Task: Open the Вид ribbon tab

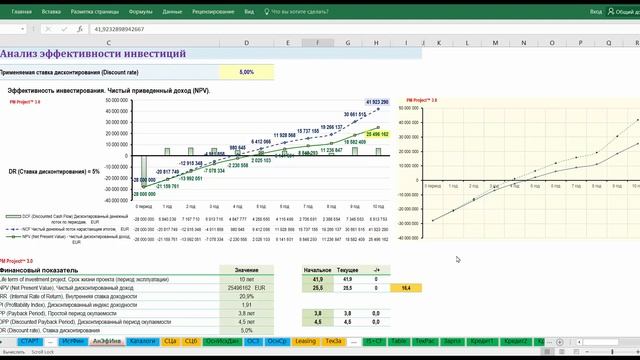Action: pyautogui.click(x=249, y=12)
